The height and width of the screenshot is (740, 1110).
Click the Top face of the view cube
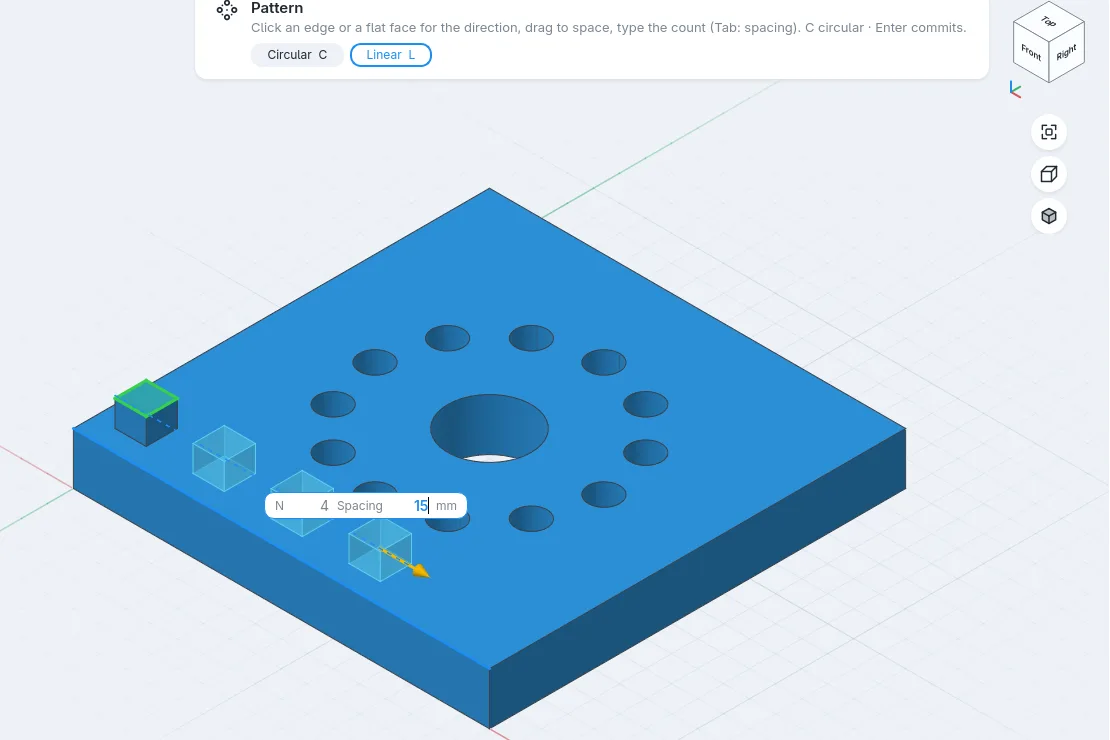1049,21
